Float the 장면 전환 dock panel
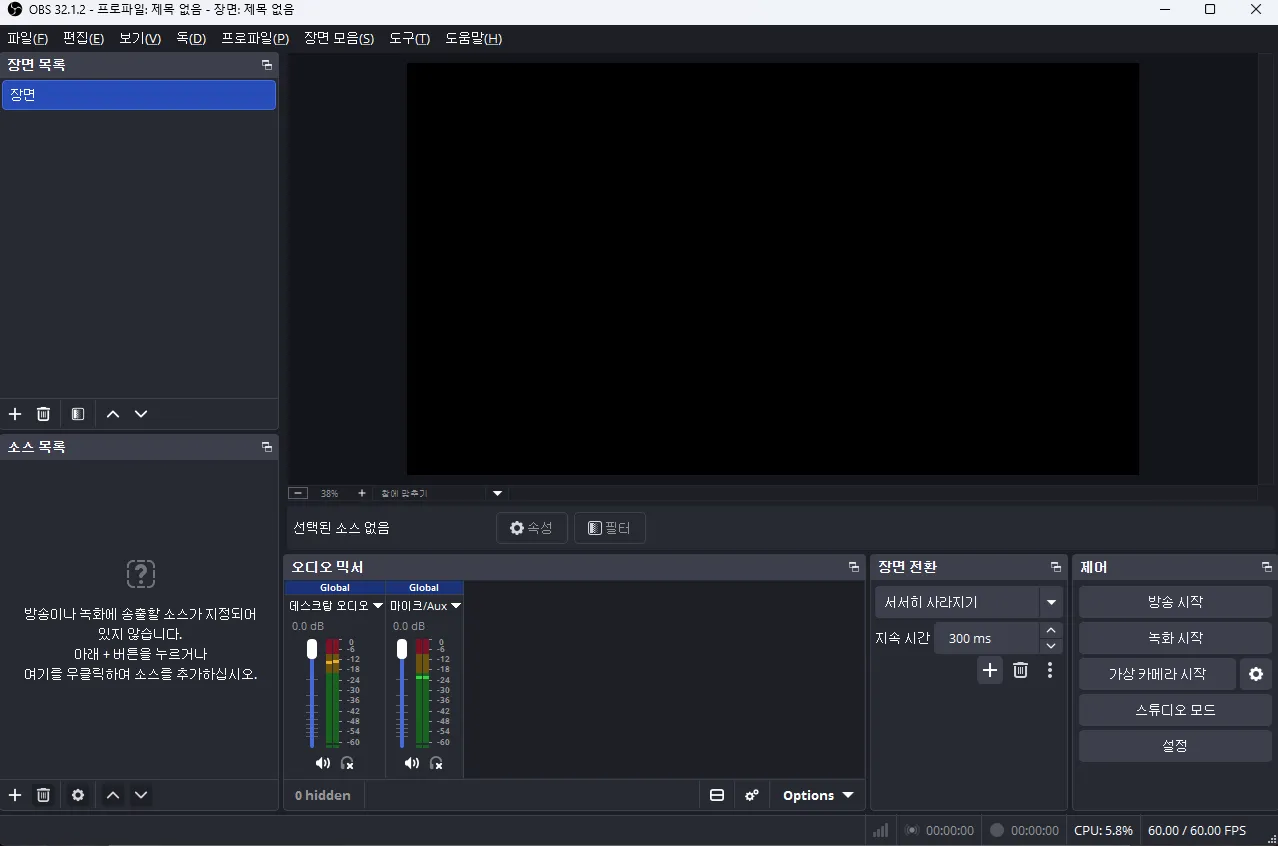This screenshot has width=1278, height=846. coord(1056,567)
